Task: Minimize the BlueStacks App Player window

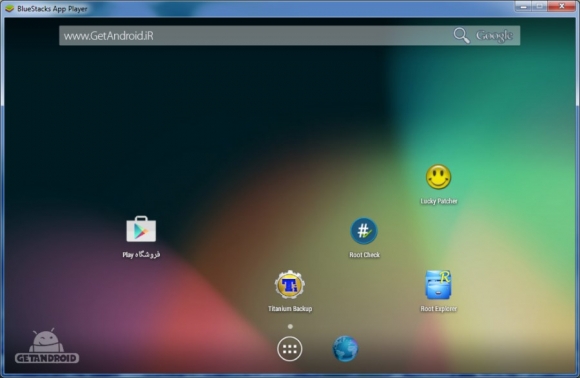Action: point(523,6)
